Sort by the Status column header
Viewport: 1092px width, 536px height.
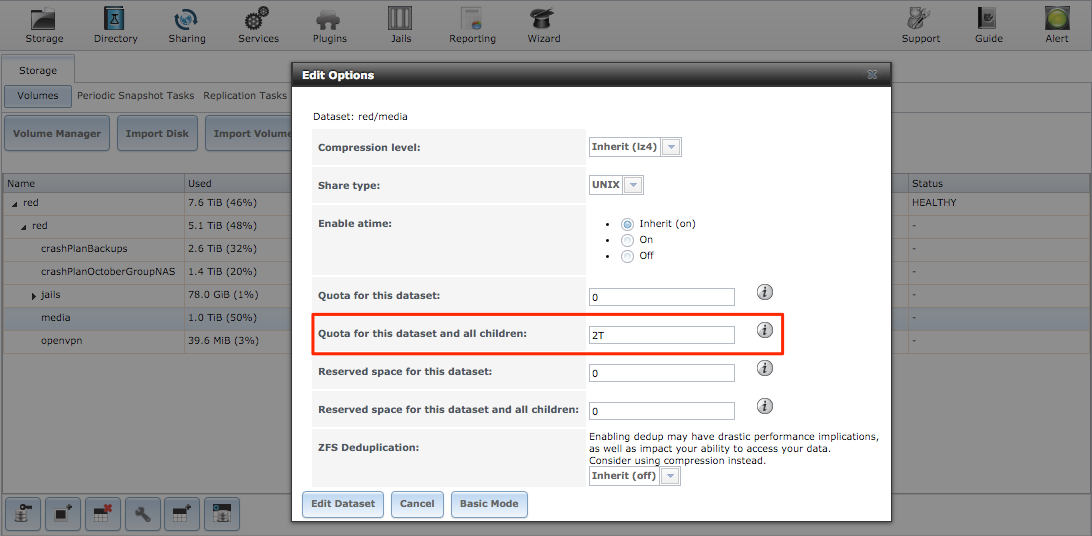999,184
